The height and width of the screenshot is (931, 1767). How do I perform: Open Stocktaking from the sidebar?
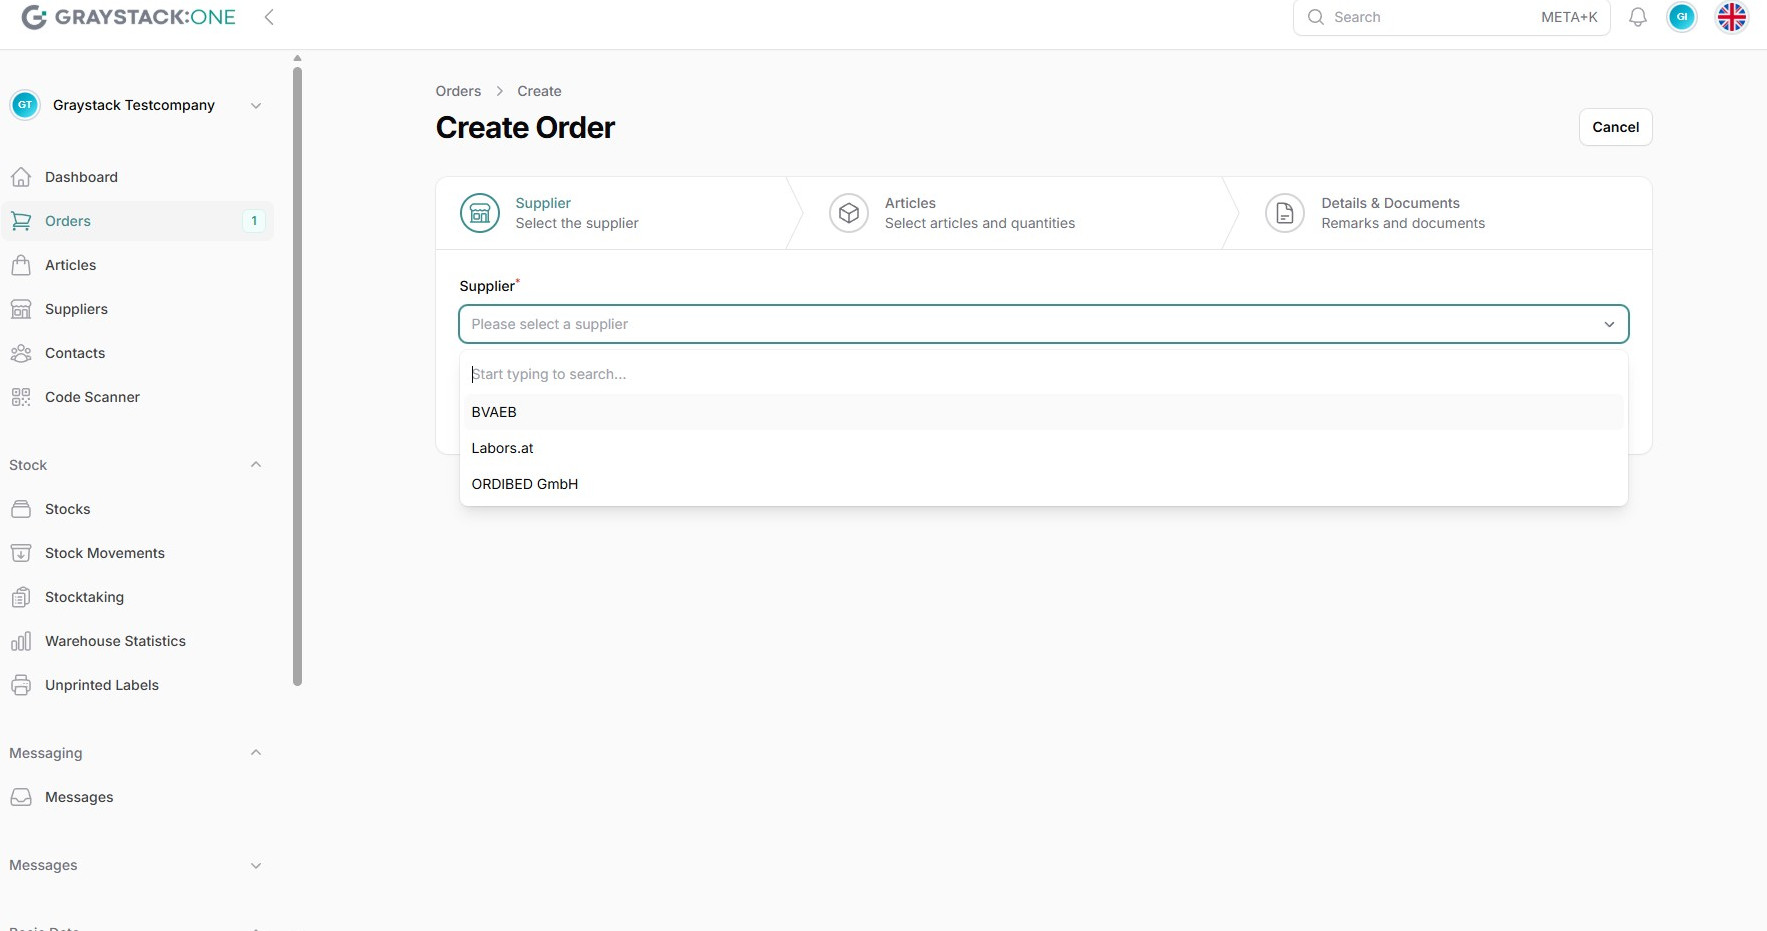(x=84, y=597)
